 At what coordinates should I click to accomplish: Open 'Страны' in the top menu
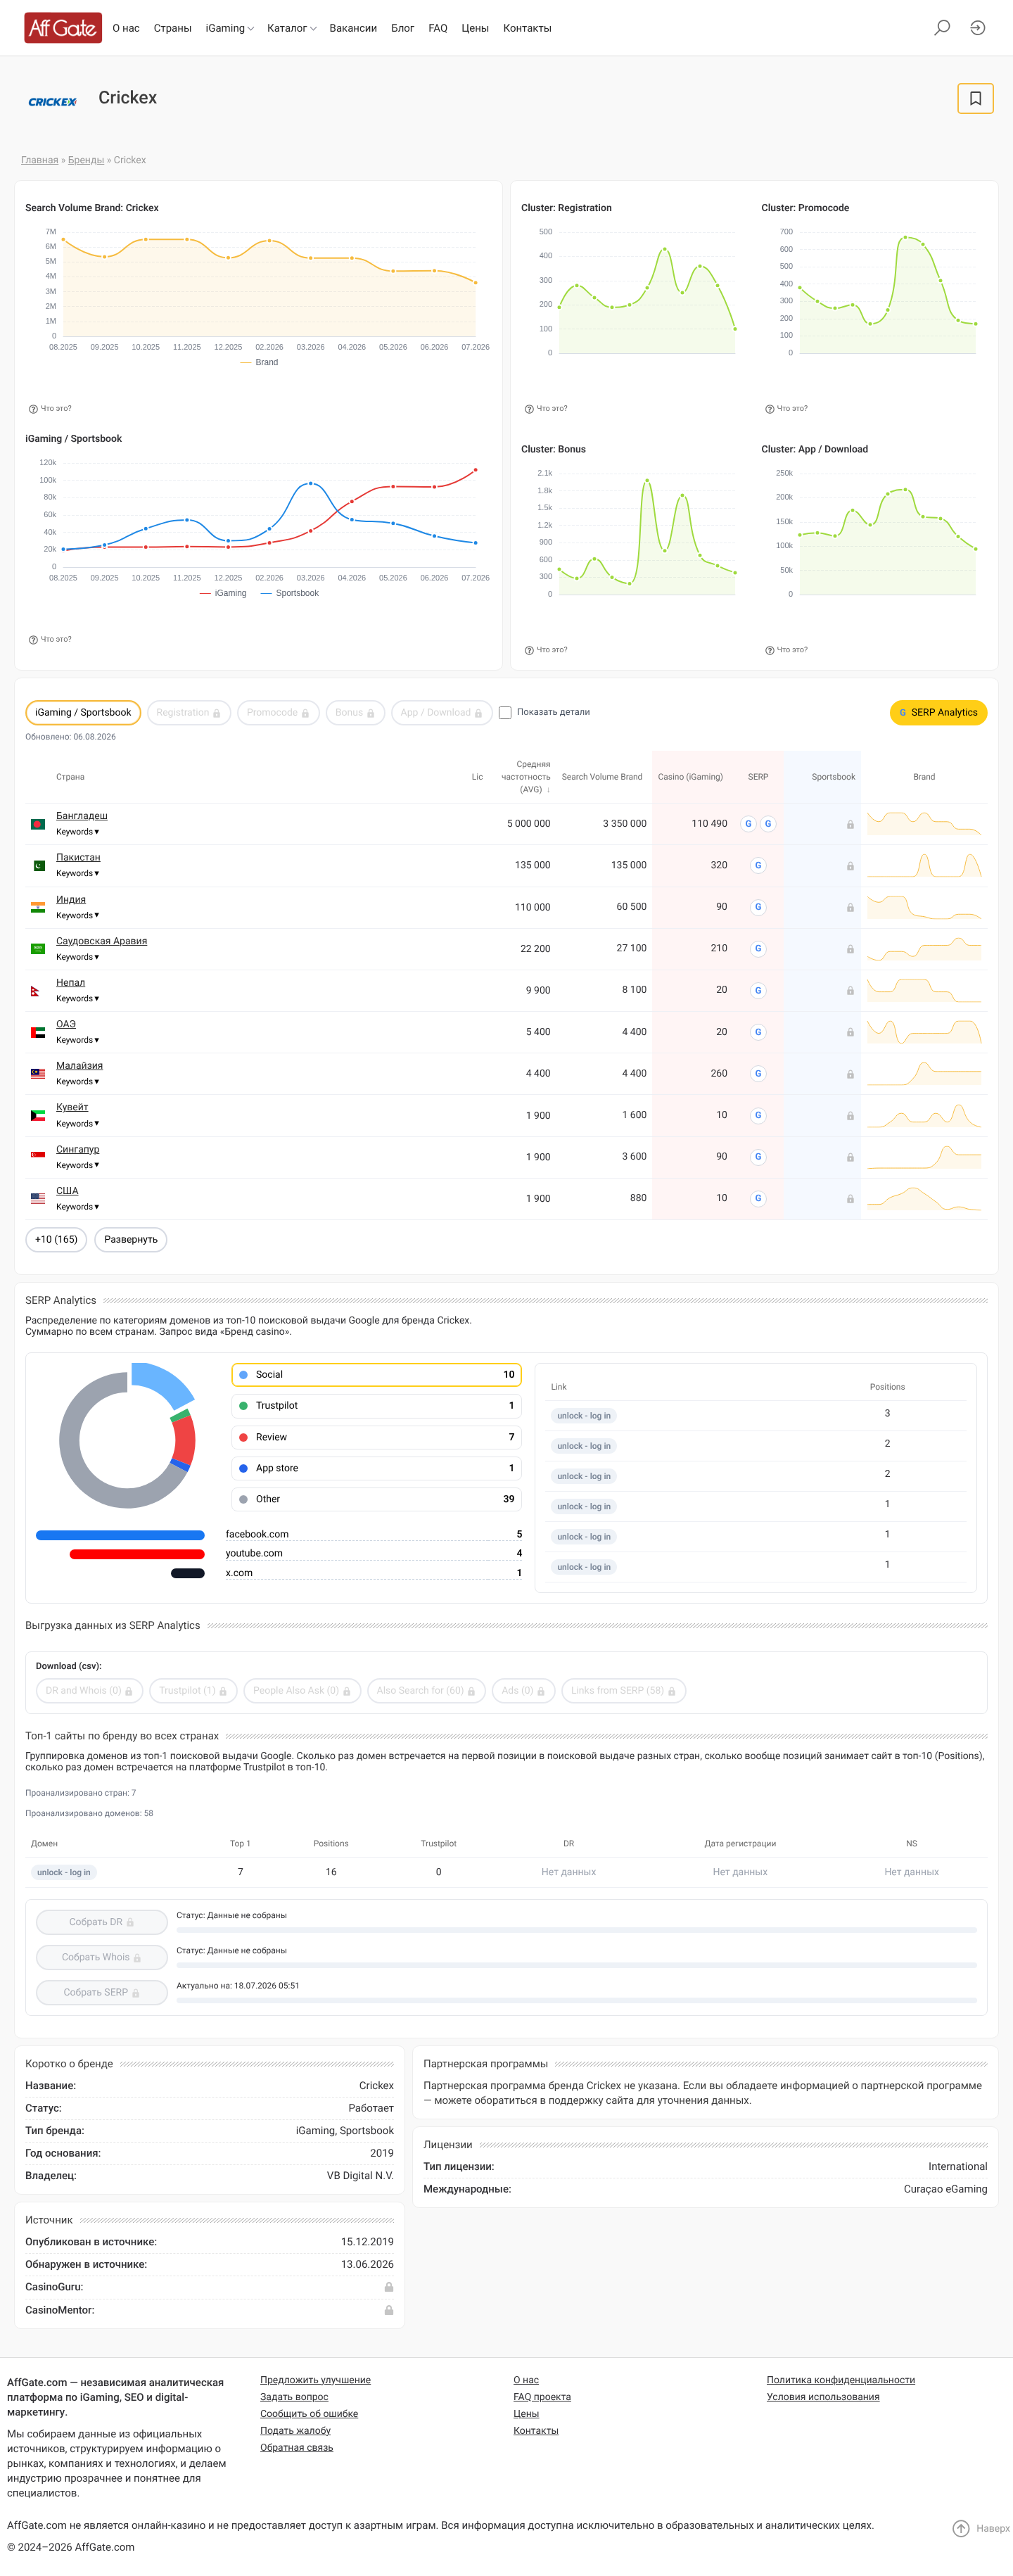172,28
